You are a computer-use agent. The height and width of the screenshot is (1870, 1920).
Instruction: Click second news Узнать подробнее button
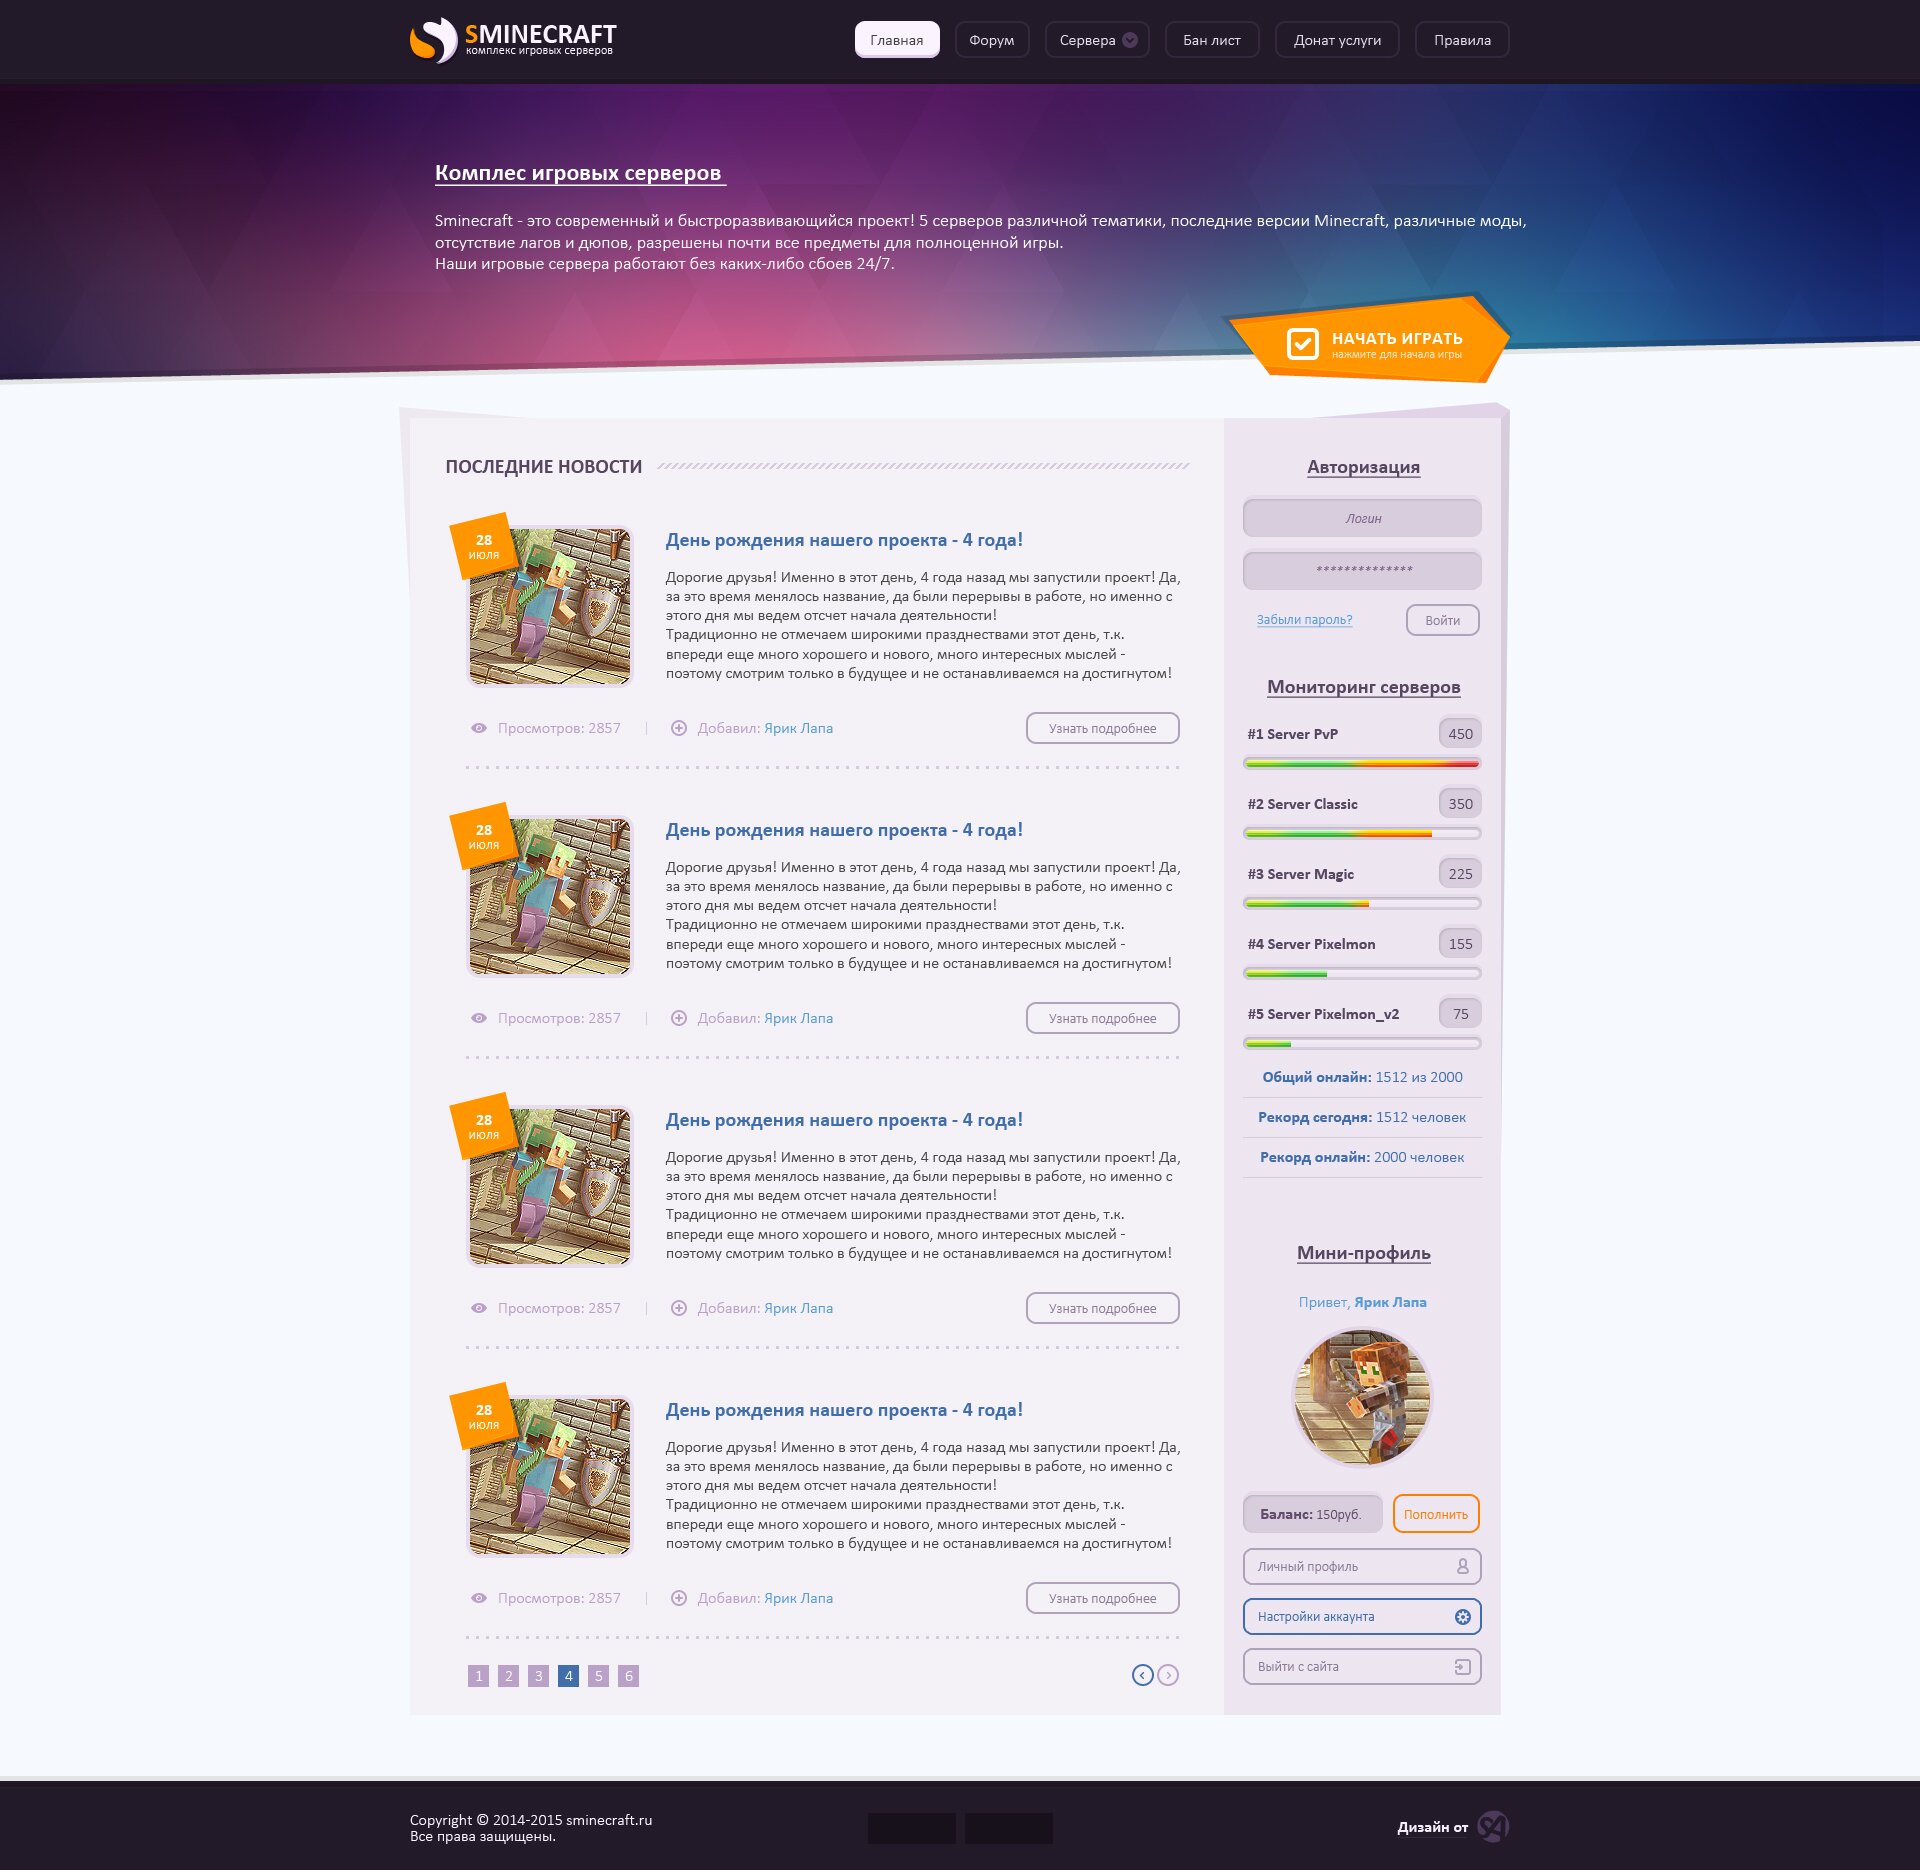click(x=1102, y=1018)
